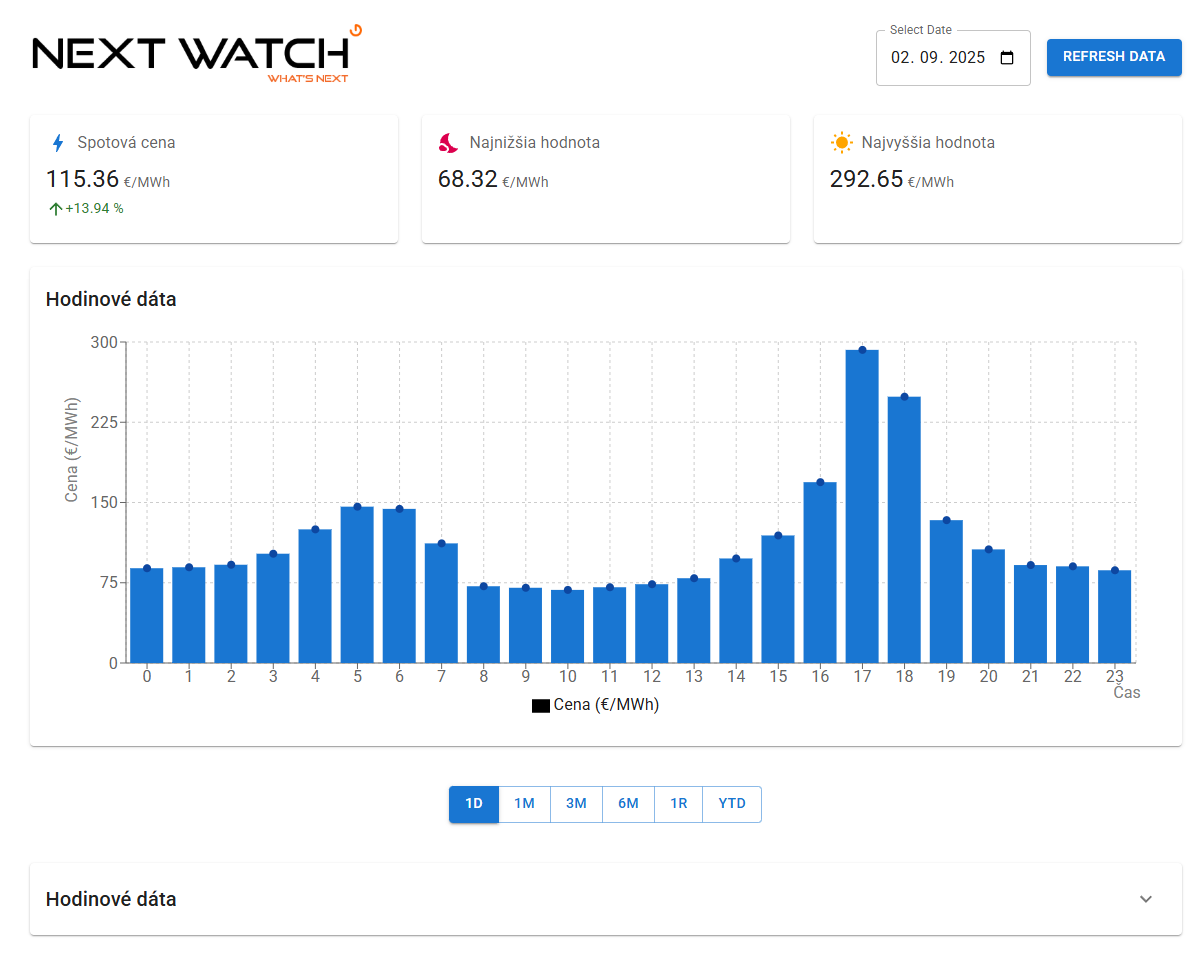This screenshot has width=1203, height=958.
Task: Switch to the YTD tab
Action: 731,804
